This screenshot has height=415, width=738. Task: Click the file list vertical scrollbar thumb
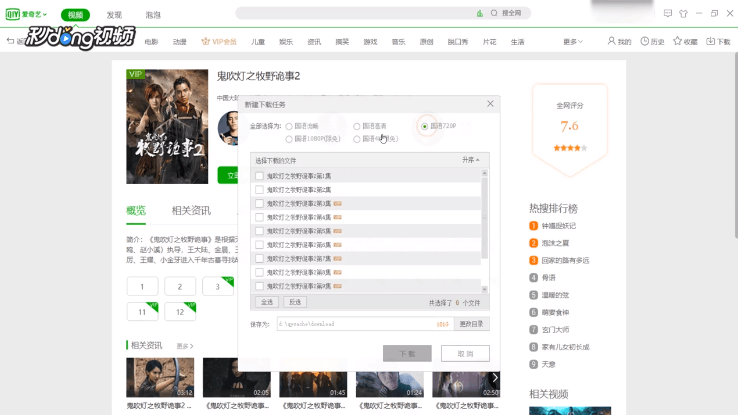[484, 218]
